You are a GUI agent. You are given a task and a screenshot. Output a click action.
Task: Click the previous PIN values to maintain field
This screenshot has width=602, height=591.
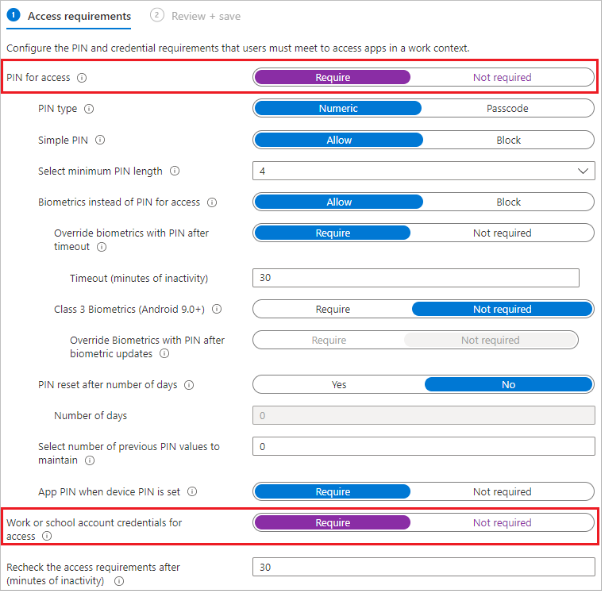424,446
